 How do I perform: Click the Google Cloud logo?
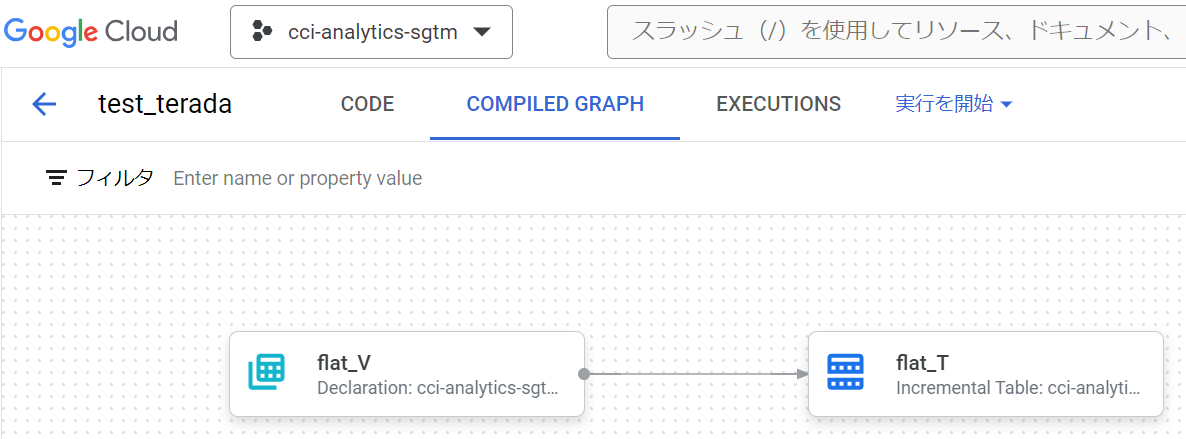pyautogui.click(x=91, y=32)
